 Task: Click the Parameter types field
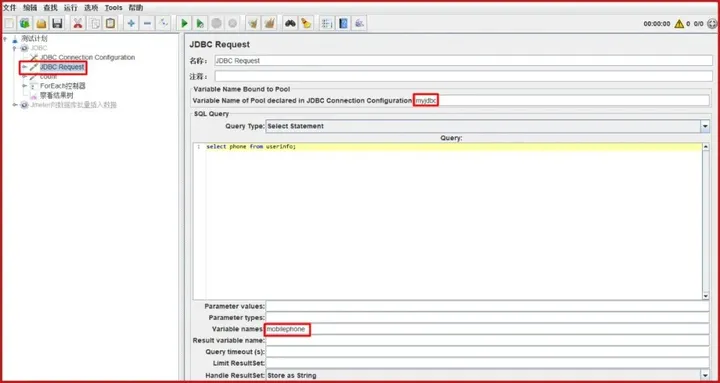pos(488,318)
